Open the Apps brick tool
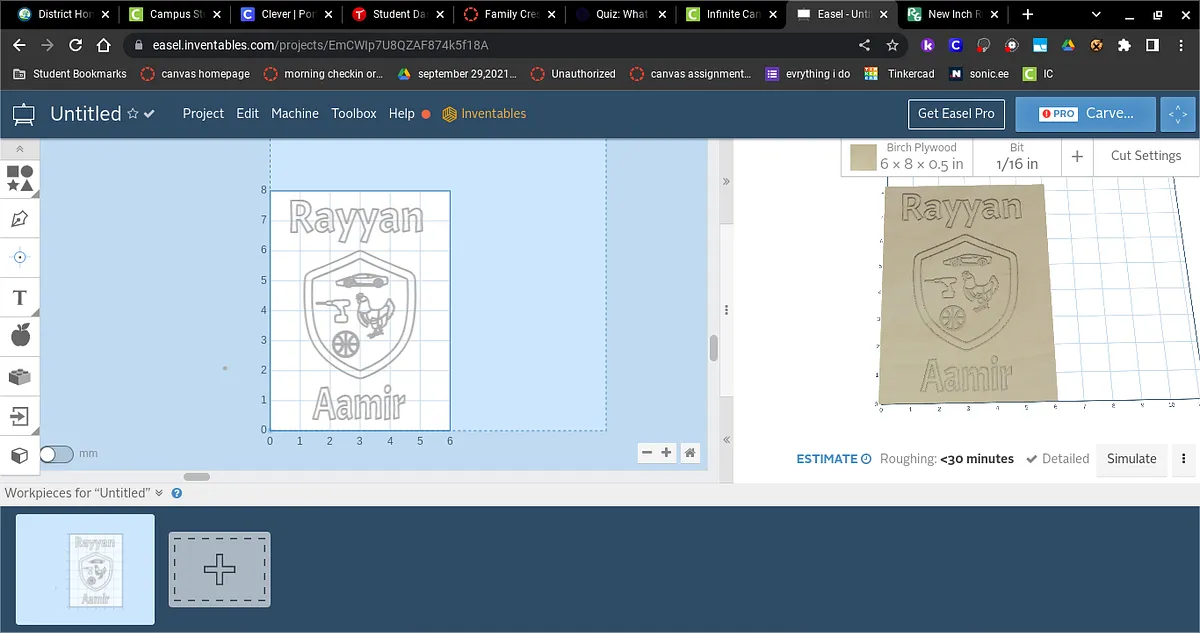 point(19,376)
